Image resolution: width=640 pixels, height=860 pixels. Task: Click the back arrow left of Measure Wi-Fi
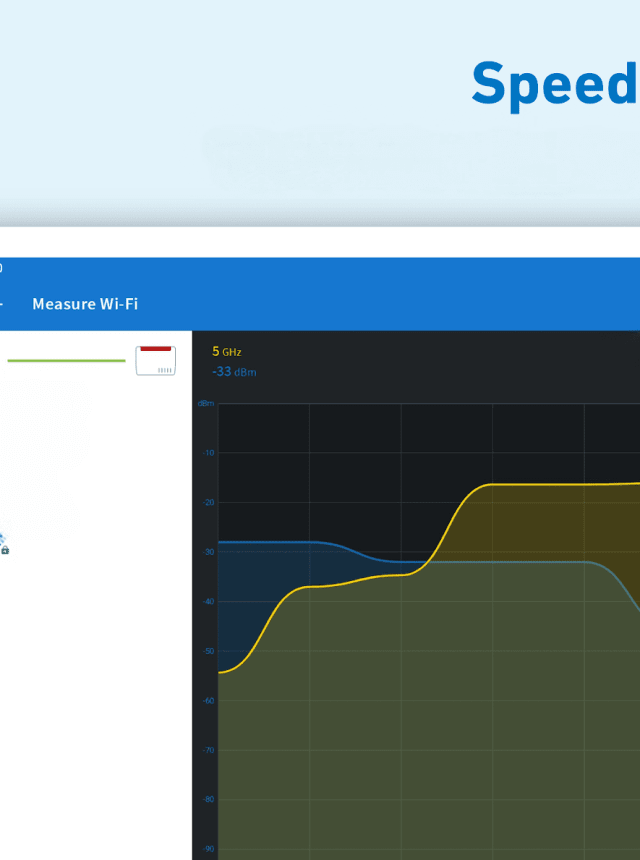(x=2, y=303)
